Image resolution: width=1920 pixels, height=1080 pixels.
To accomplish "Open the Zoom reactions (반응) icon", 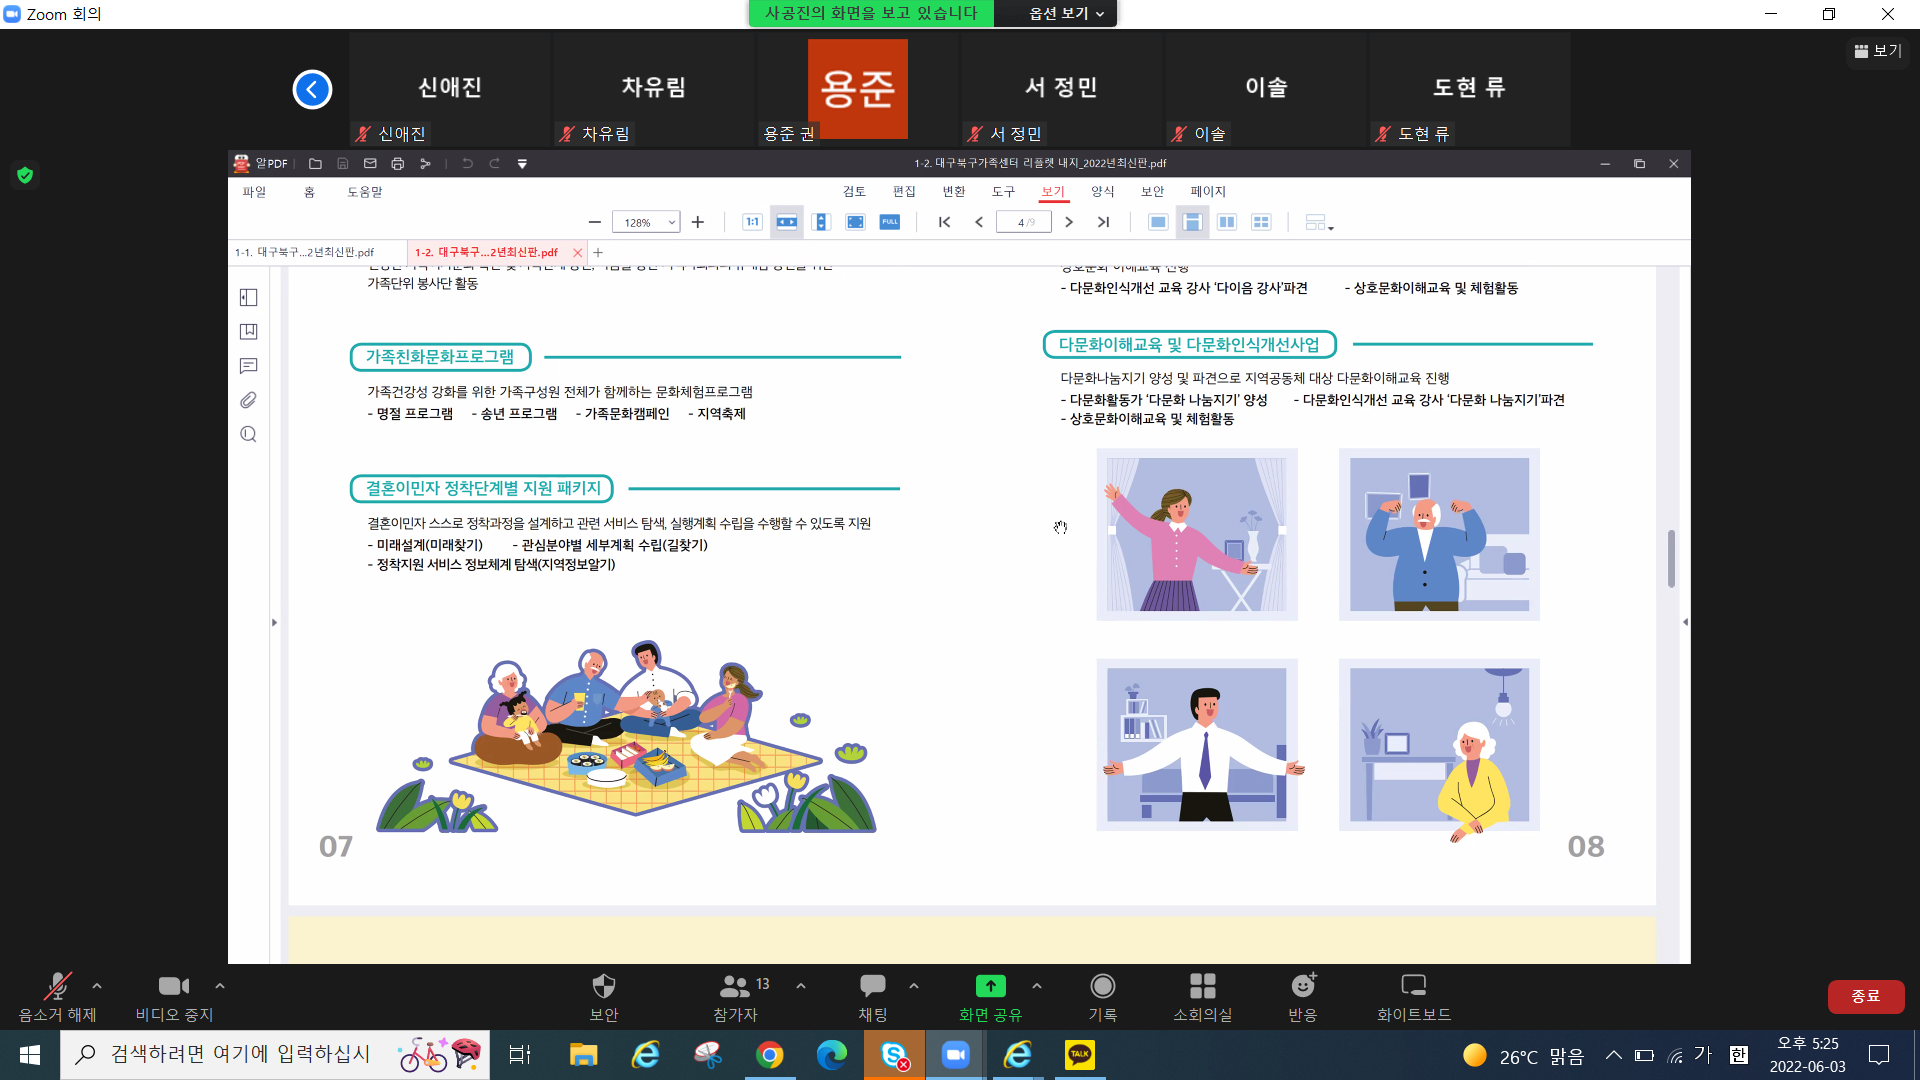I will click(x=1302, y=987).
